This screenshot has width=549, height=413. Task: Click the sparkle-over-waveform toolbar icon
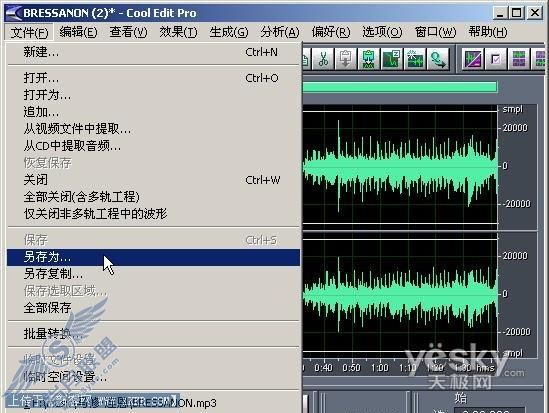[x=414, y=59]
